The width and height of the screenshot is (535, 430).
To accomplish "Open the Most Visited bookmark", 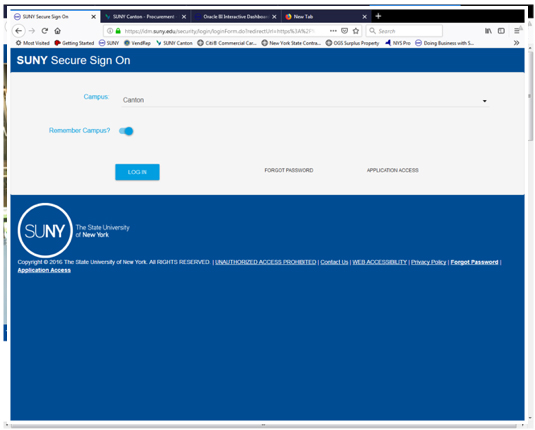I will pos(33,43).
